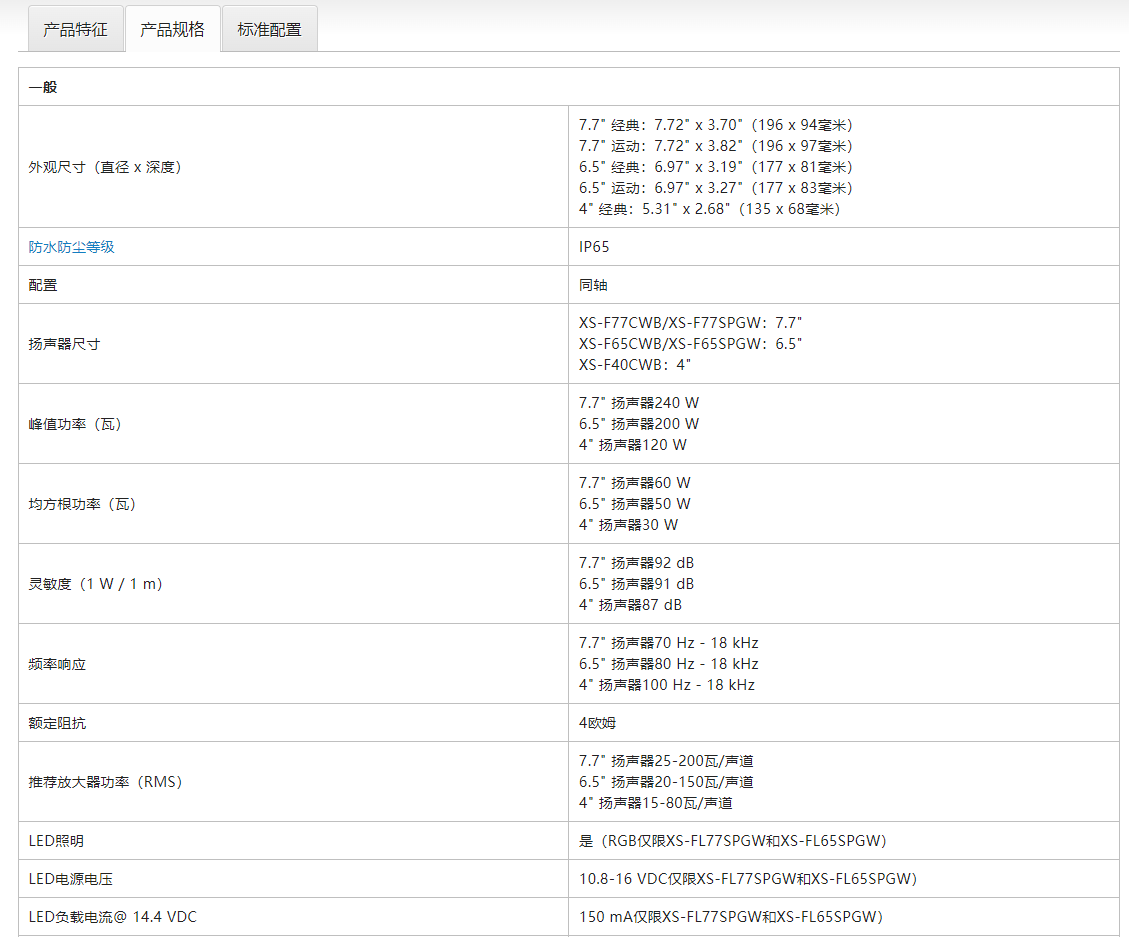1129x937 pixels.
Task: Click the 6.5" 经典 dimension line
Action: click(716, 167)
